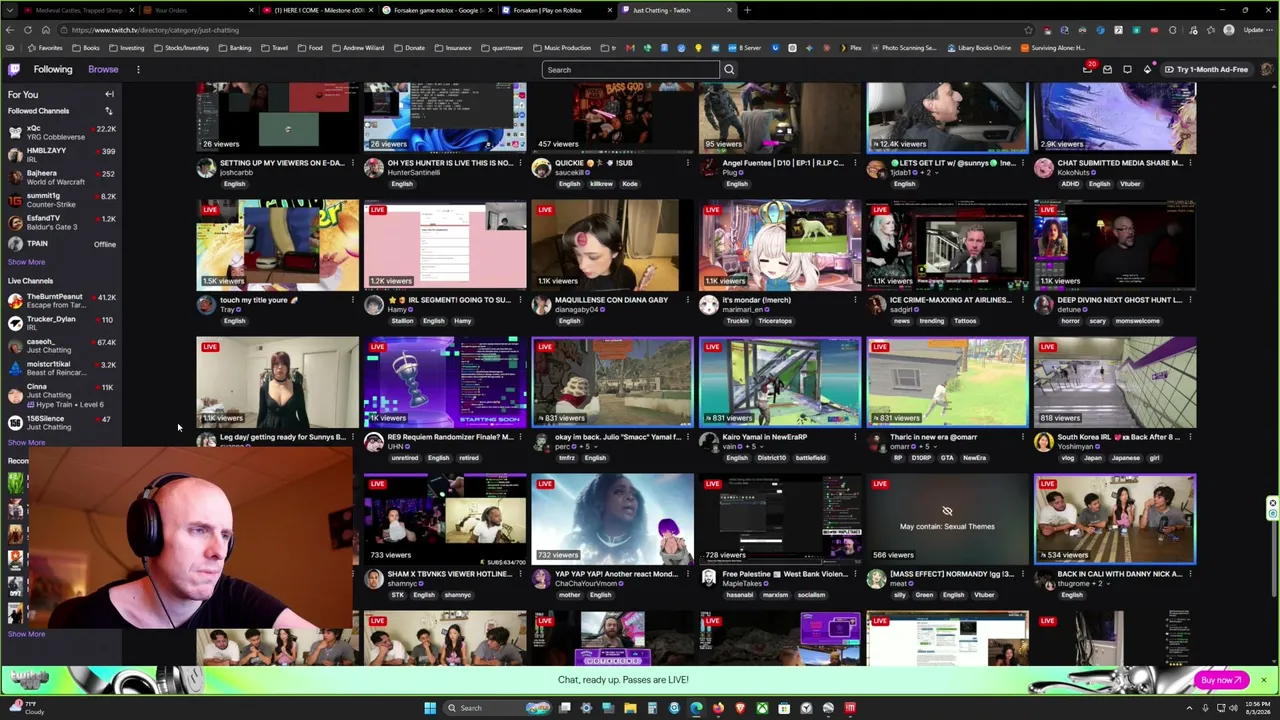Click the Twitch search input field

(x=630, y=70)
